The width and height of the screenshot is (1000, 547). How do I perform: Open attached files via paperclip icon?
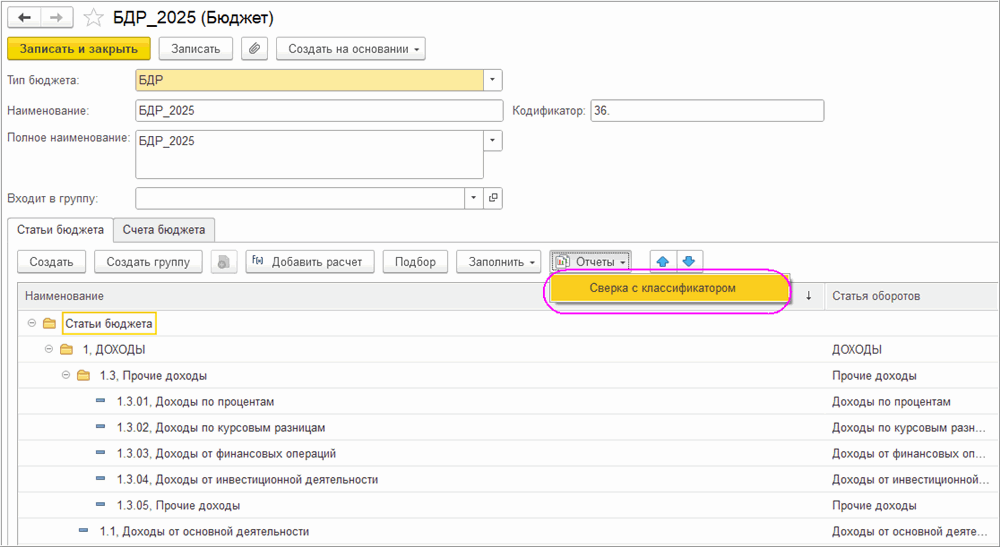tap(255, 48)
